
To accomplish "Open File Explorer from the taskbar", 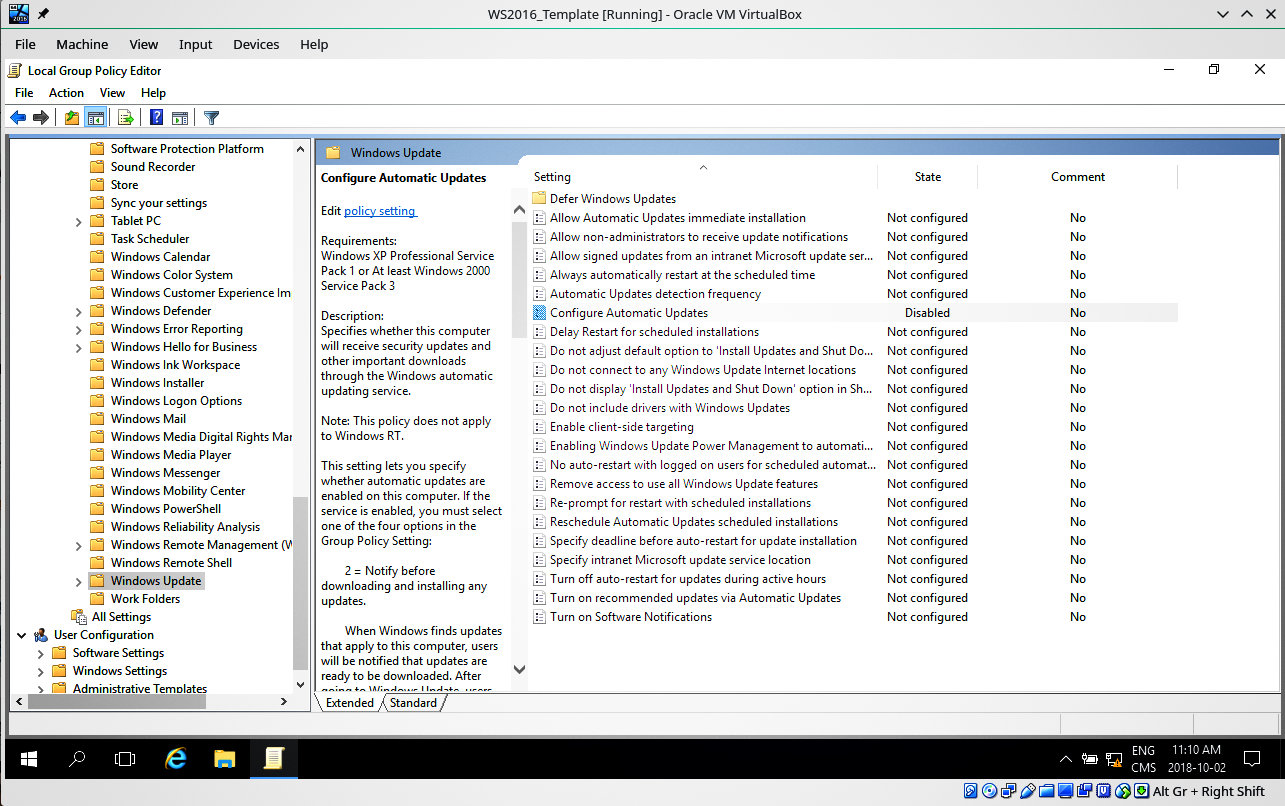I will (224, 759).
